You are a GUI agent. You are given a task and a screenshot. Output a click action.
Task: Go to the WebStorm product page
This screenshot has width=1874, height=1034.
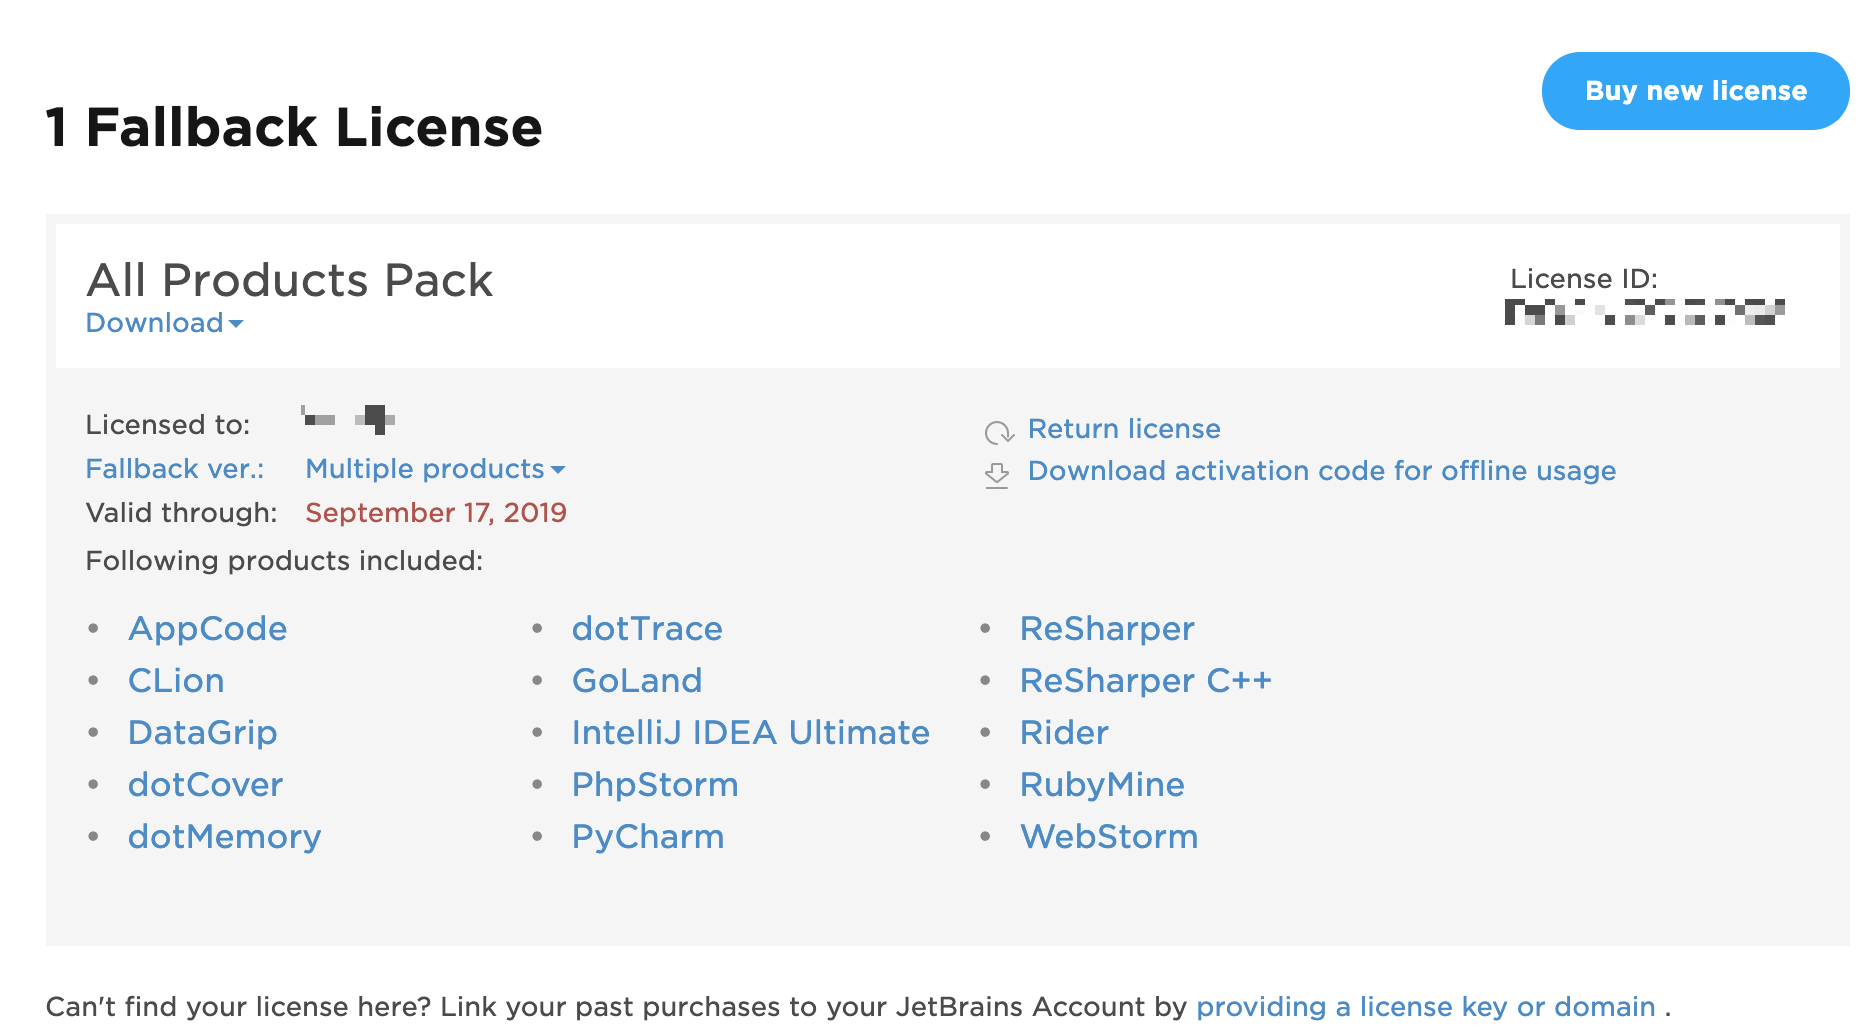(x=1109, y=837)
